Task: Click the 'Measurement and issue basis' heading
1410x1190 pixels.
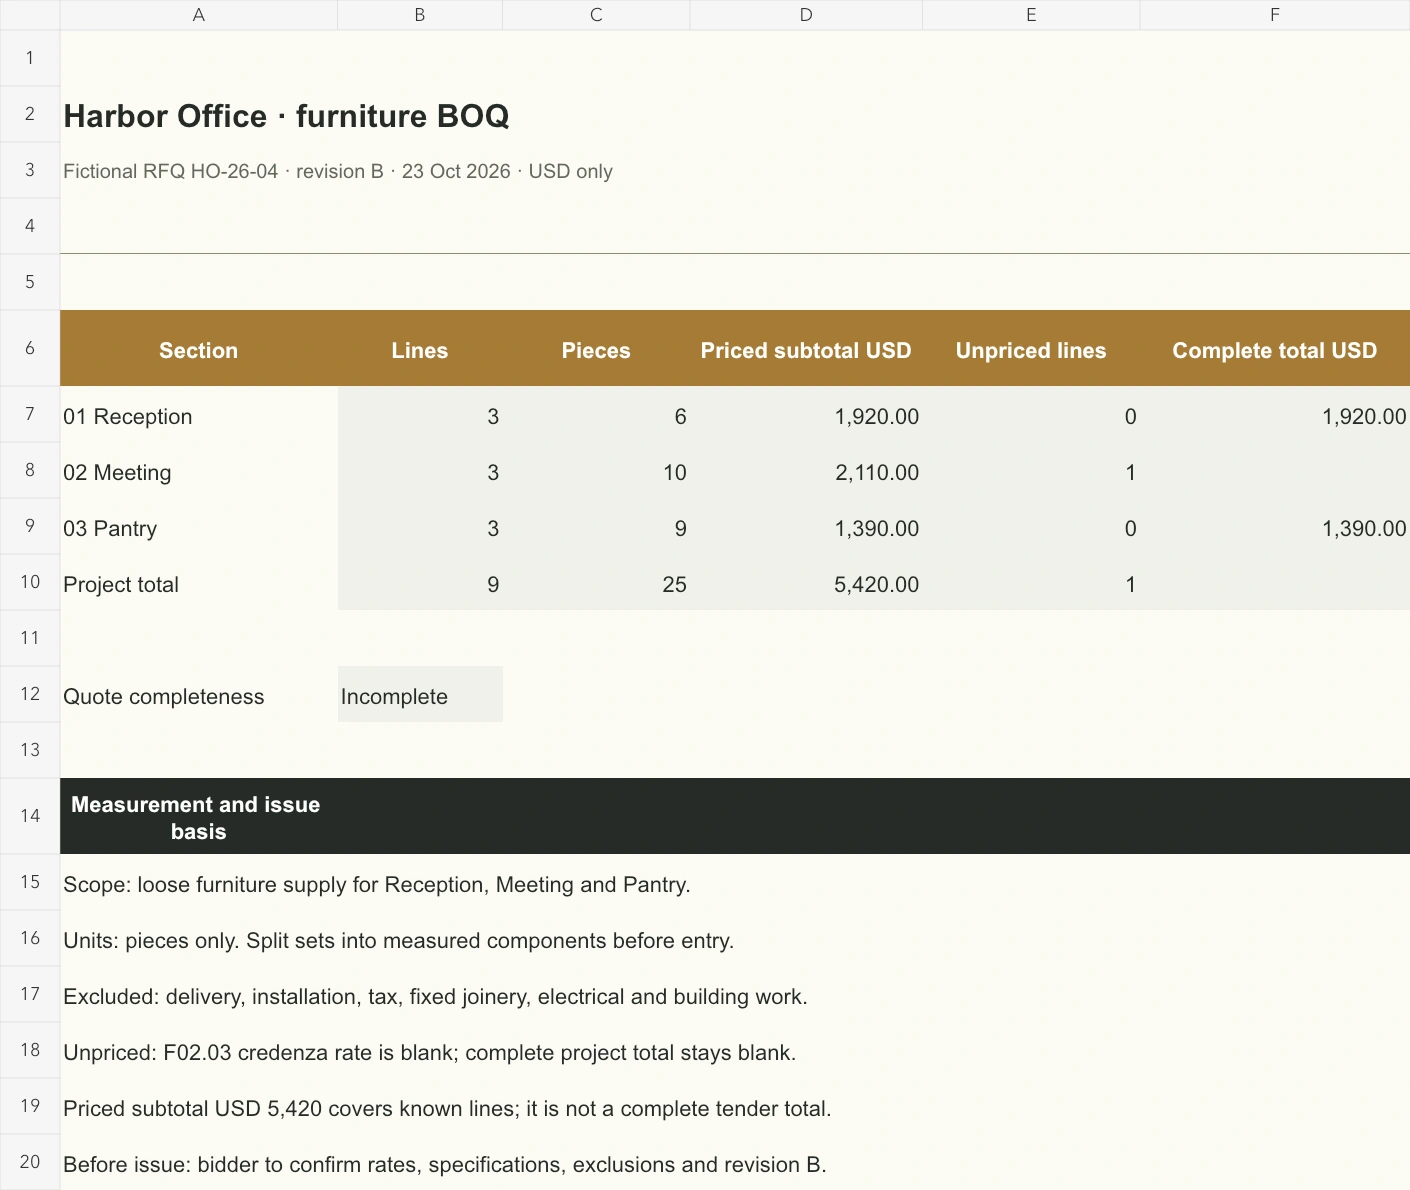Action: 196,817
